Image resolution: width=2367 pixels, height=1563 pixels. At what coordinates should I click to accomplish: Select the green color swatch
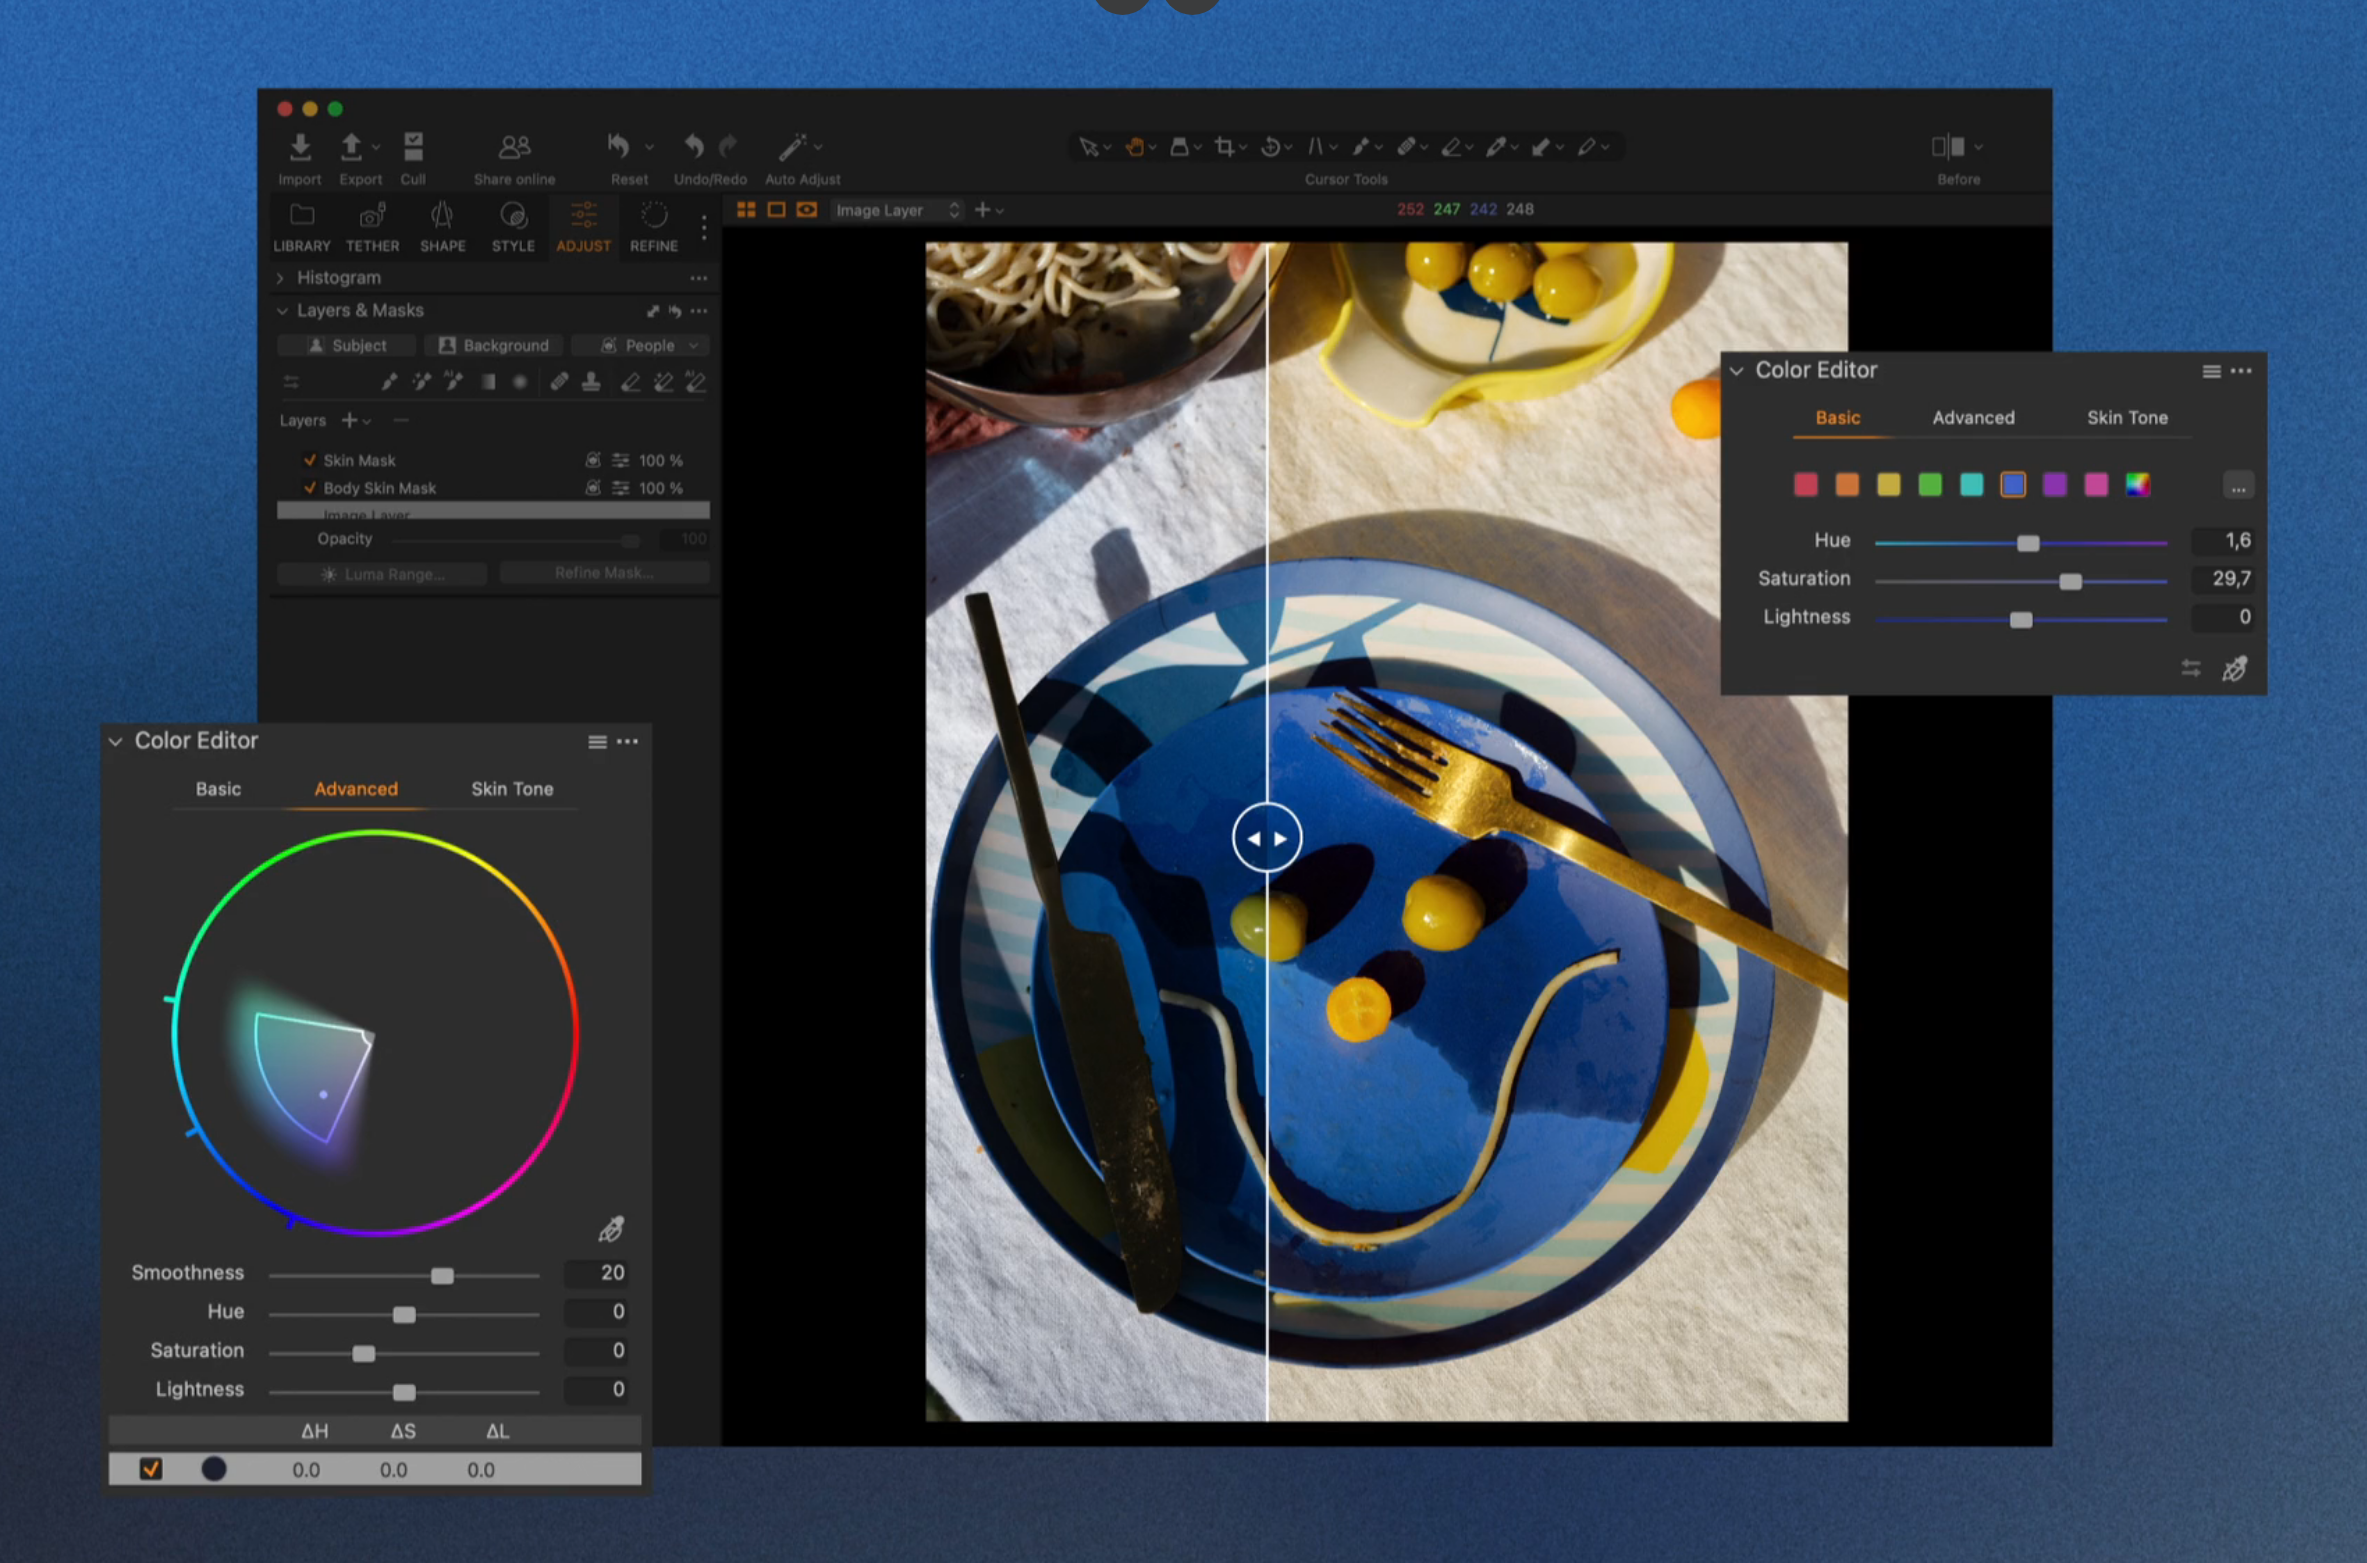(x=1929, y=485)
